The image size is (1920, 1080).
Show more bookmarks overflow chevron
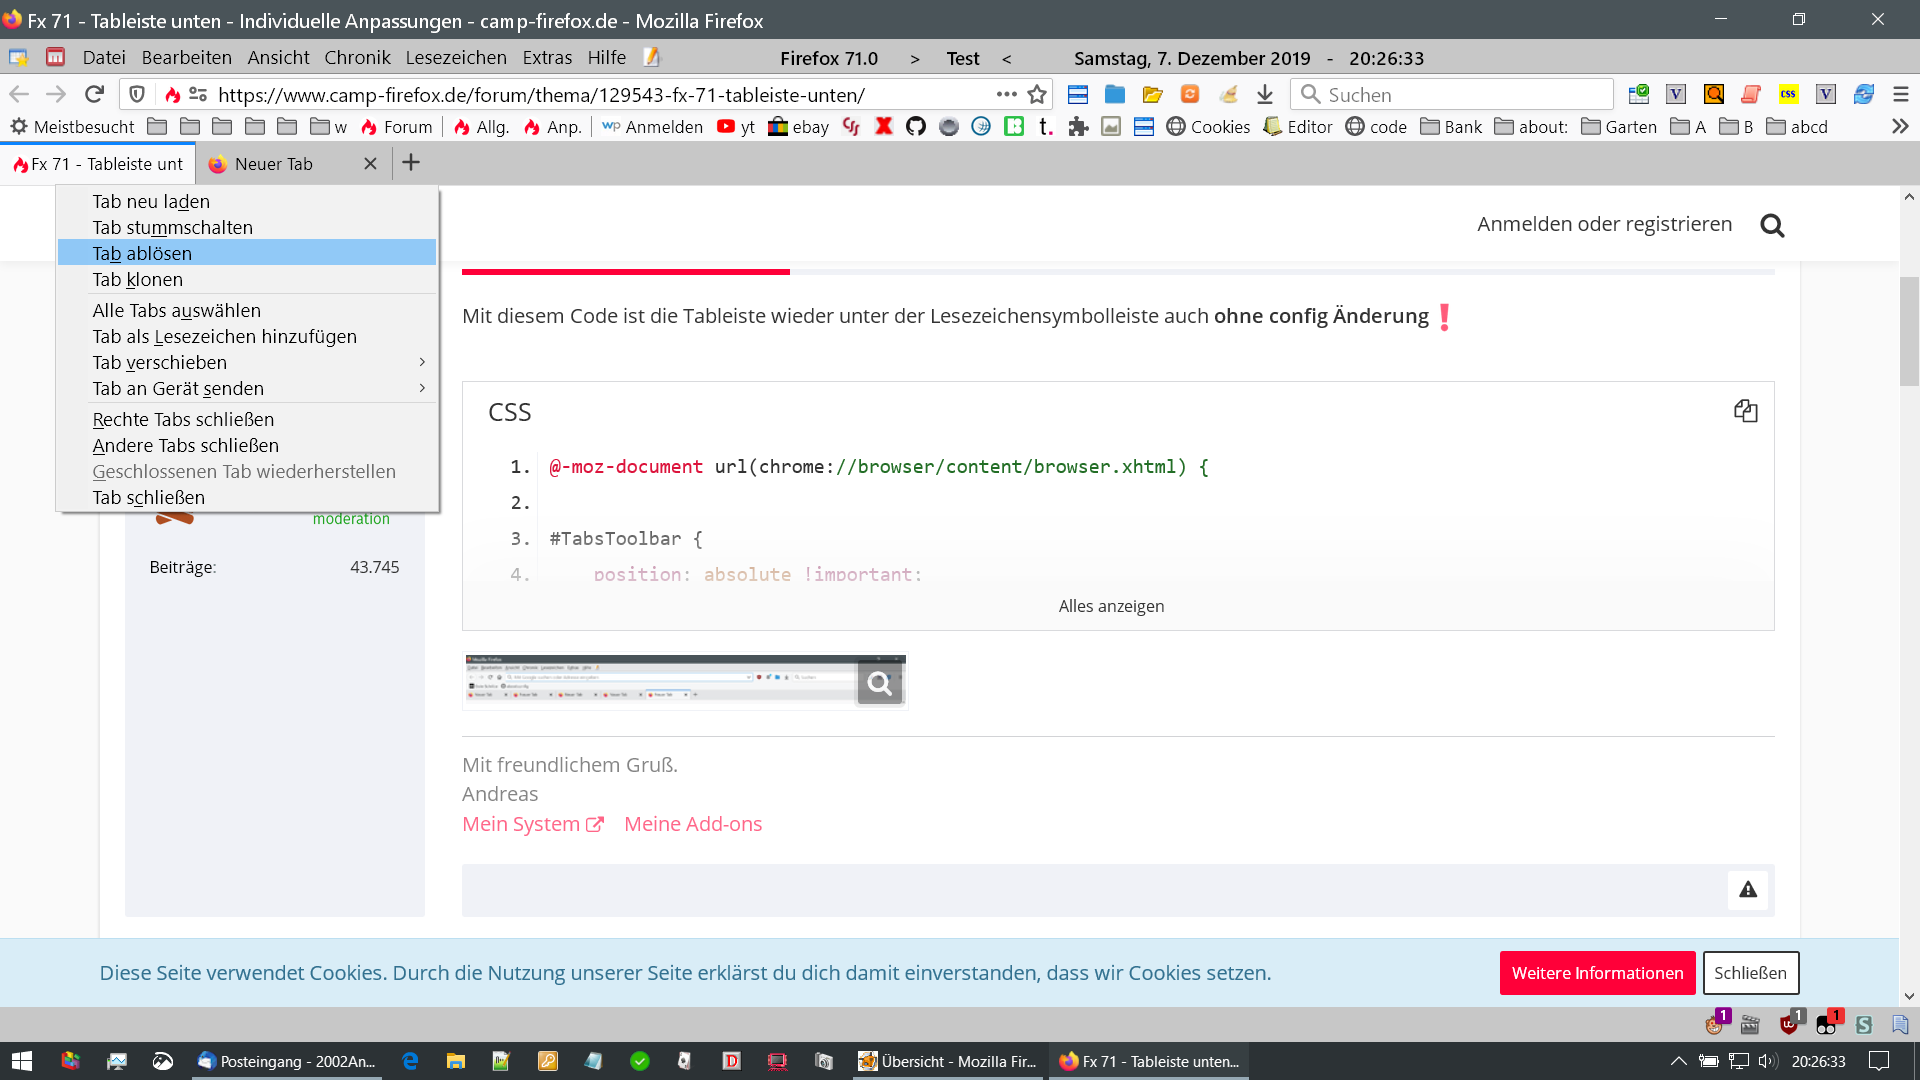click(1900, 127)
